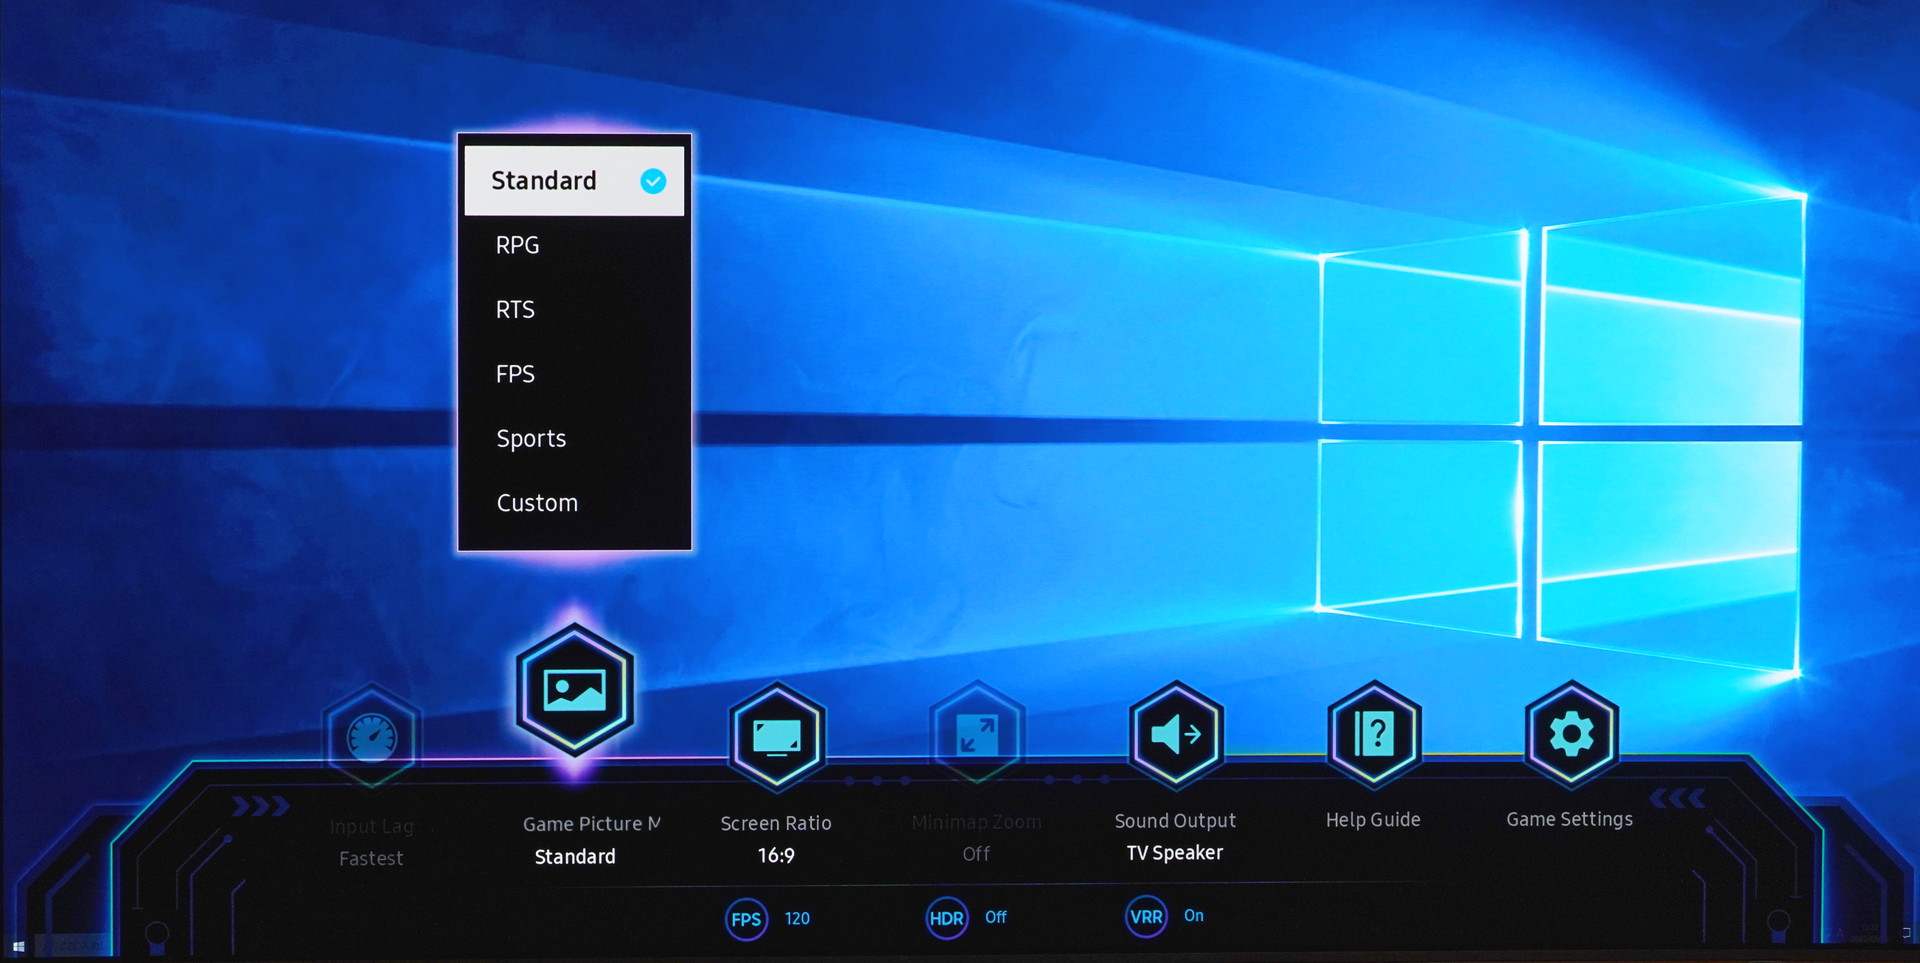The height and width of the screenshot is (963, 1920).
Task: Choose Standard picture mode in list
Action: point(574,181)
